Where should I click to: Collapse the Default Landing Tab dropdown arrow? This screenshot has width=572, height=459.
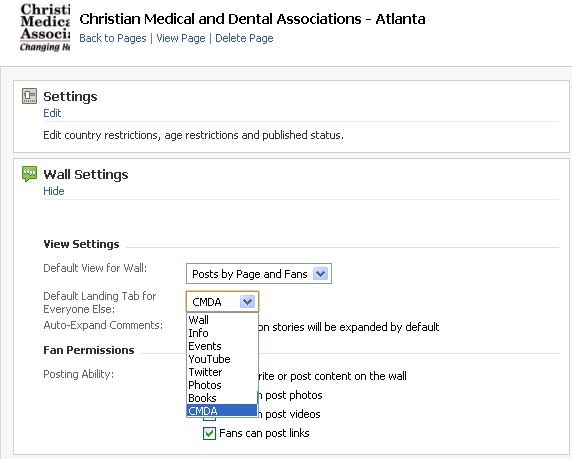(247, 302)
